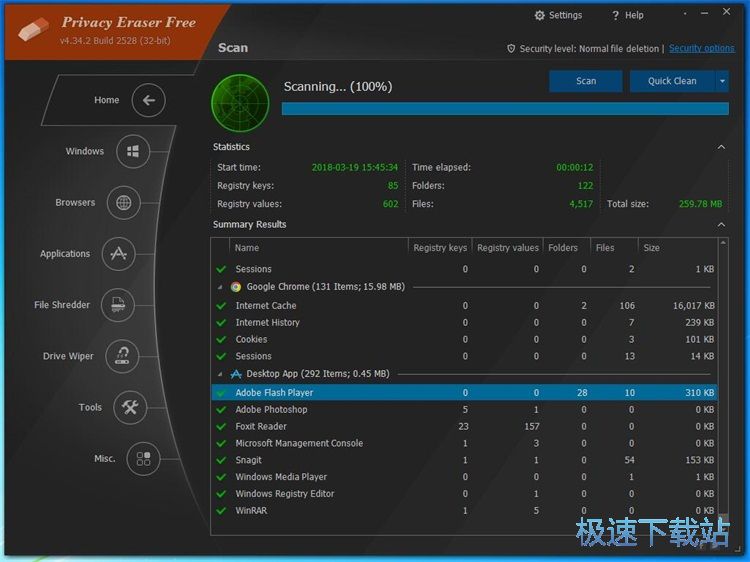Viewport: 750px width, 562px height.
Task: Click the Total size value 259.78 MB
Action: click(x=700, y=204)
